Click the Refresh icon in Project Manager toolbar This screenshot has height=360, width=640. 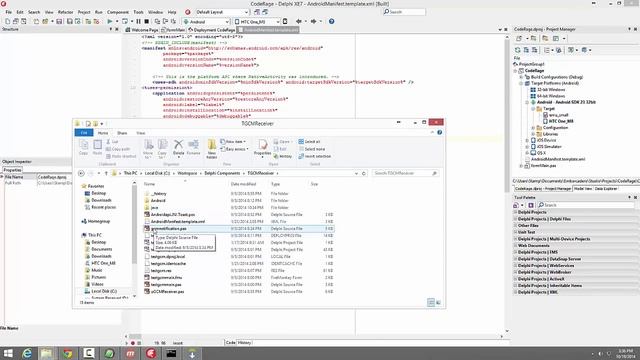pos(518,50)
